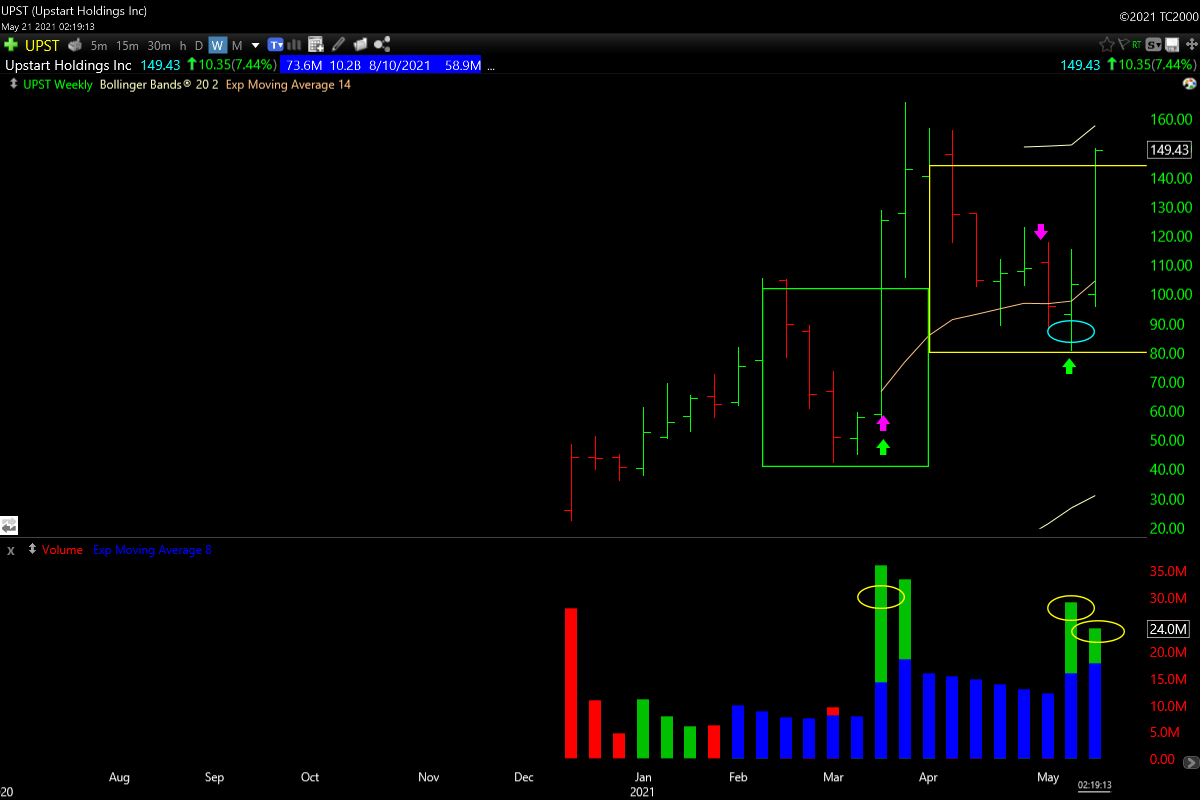Click the volume pane reorder arrows
Screen dimensions: 1200x800
(32, 550)
